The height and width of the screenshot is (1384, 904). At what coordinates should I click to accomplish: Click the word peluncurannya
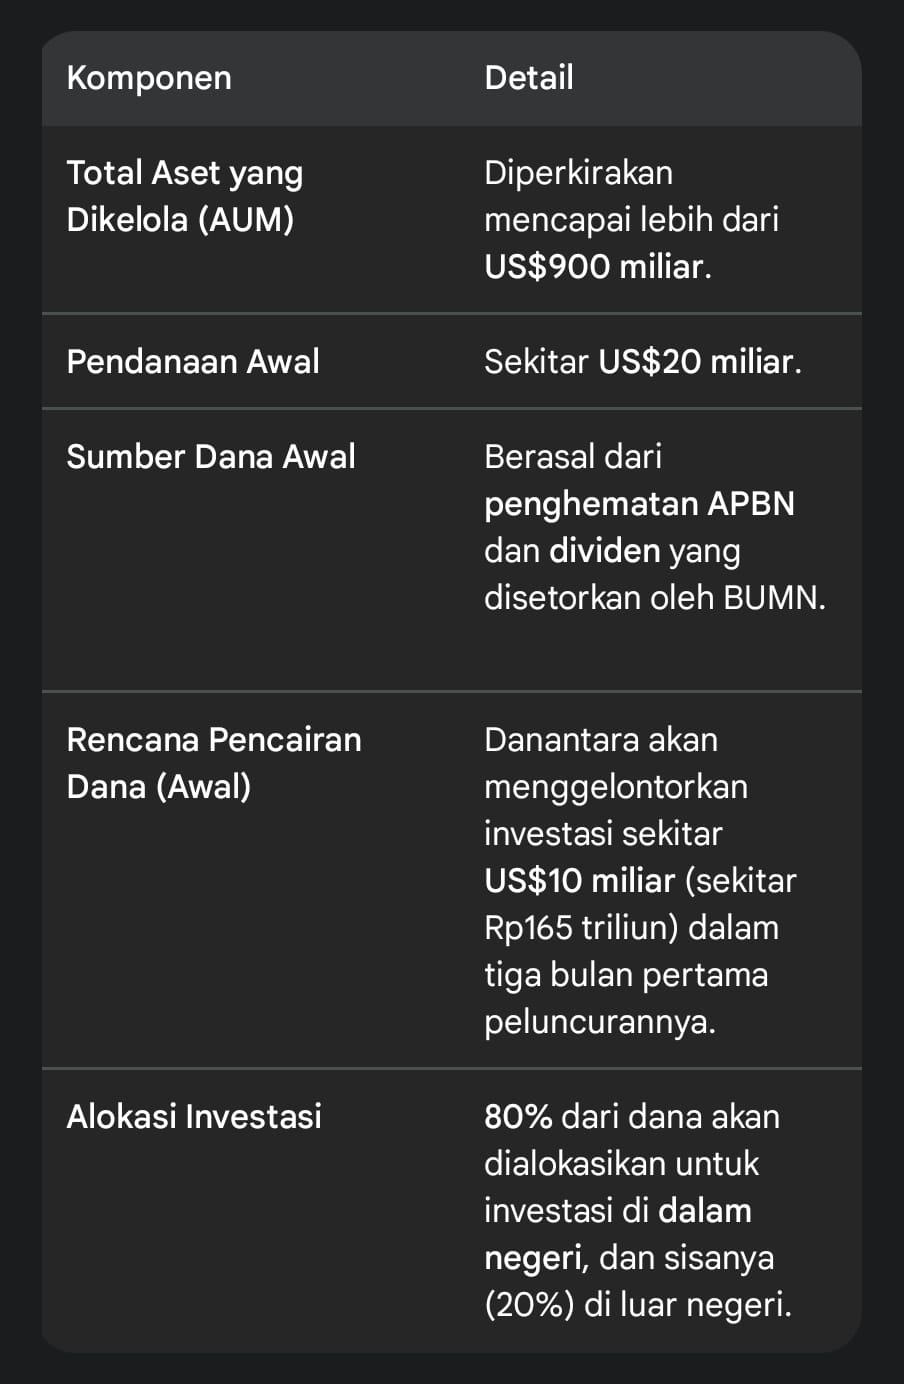(x=599, y=1021)
